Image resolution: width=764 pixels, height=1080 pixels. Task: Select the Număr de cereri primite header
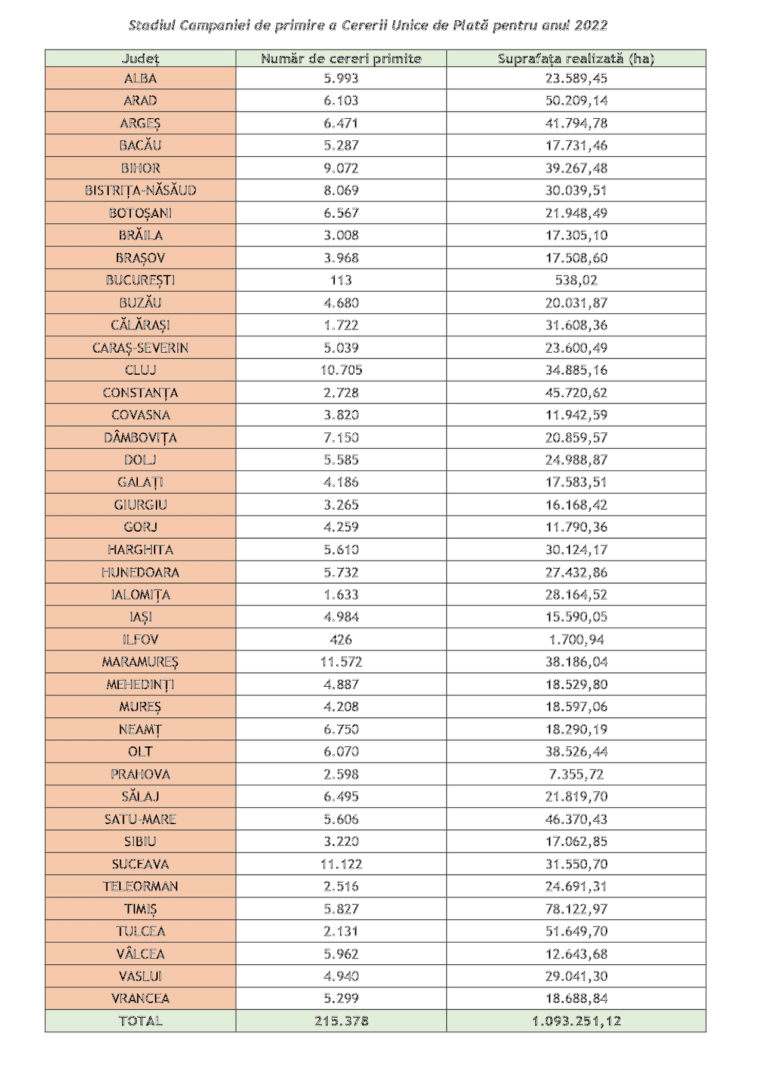[341, 59]
